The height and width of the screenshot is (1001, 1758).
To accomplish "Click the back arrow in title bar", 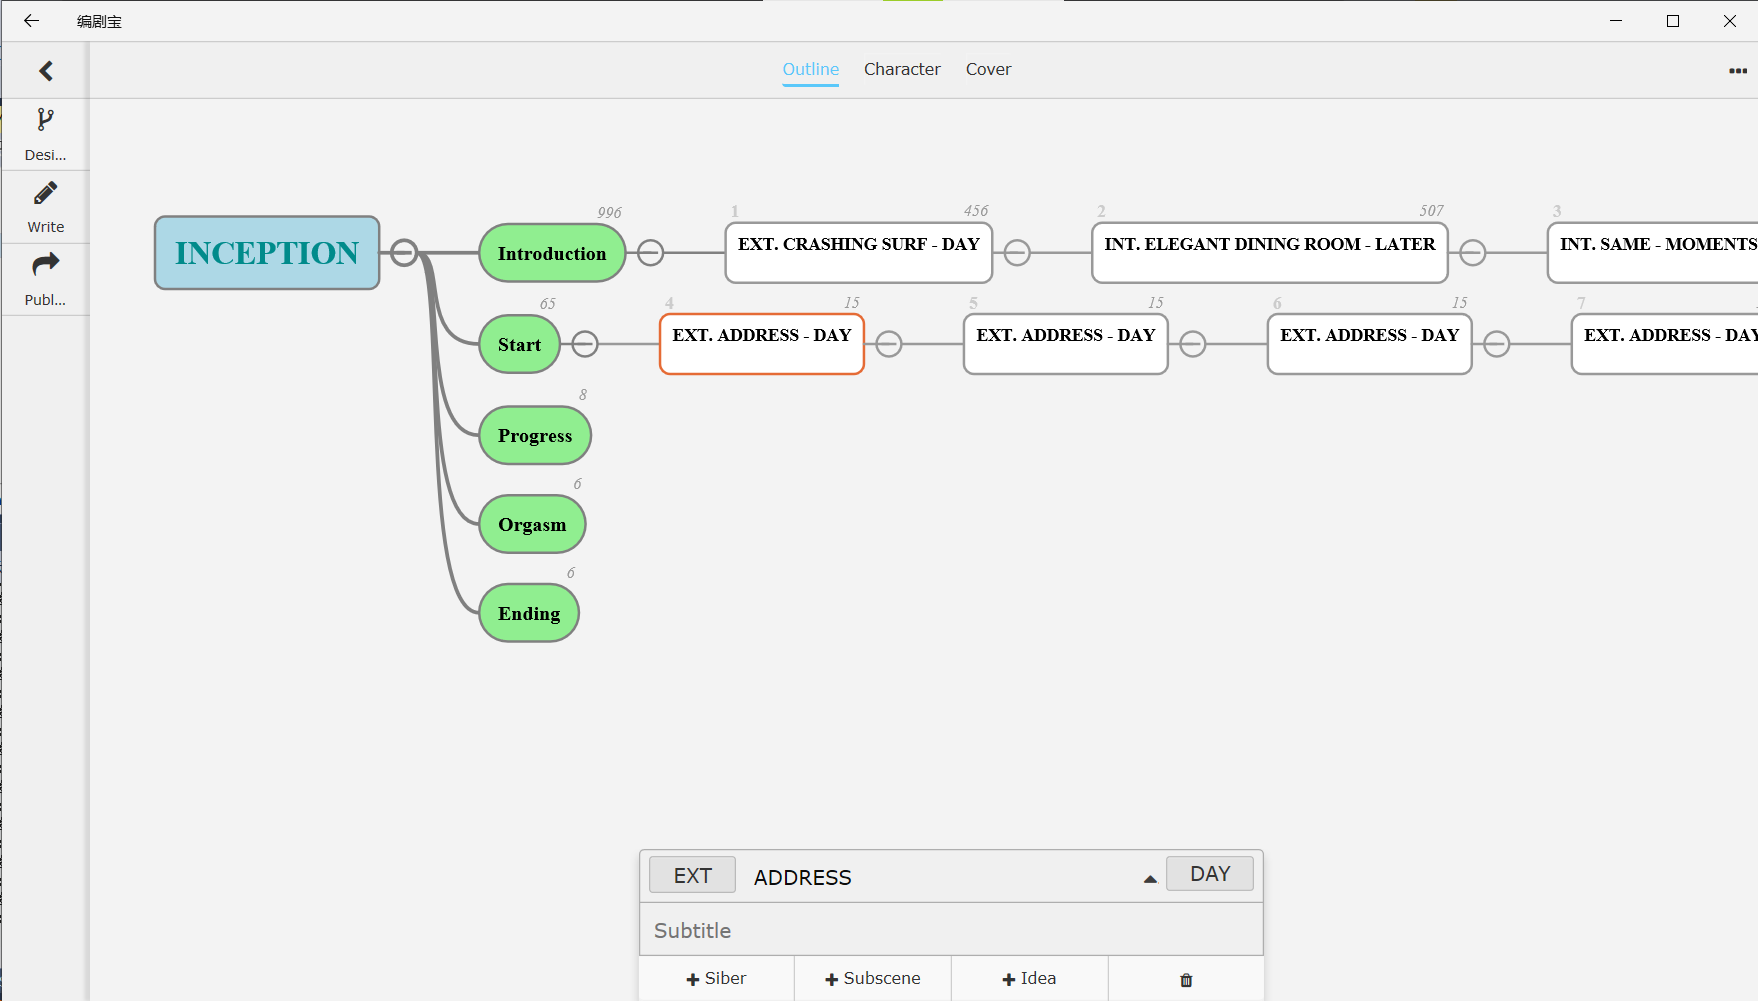I will pyautogui.click(x=32, y=21).
